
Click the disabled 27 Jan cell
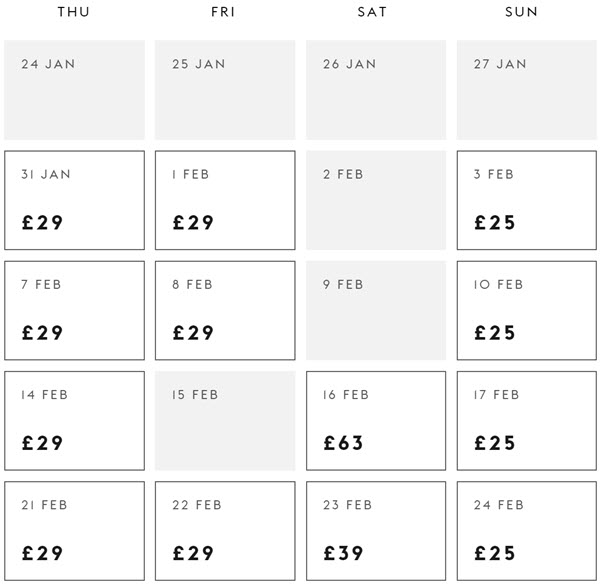[527, 90]
